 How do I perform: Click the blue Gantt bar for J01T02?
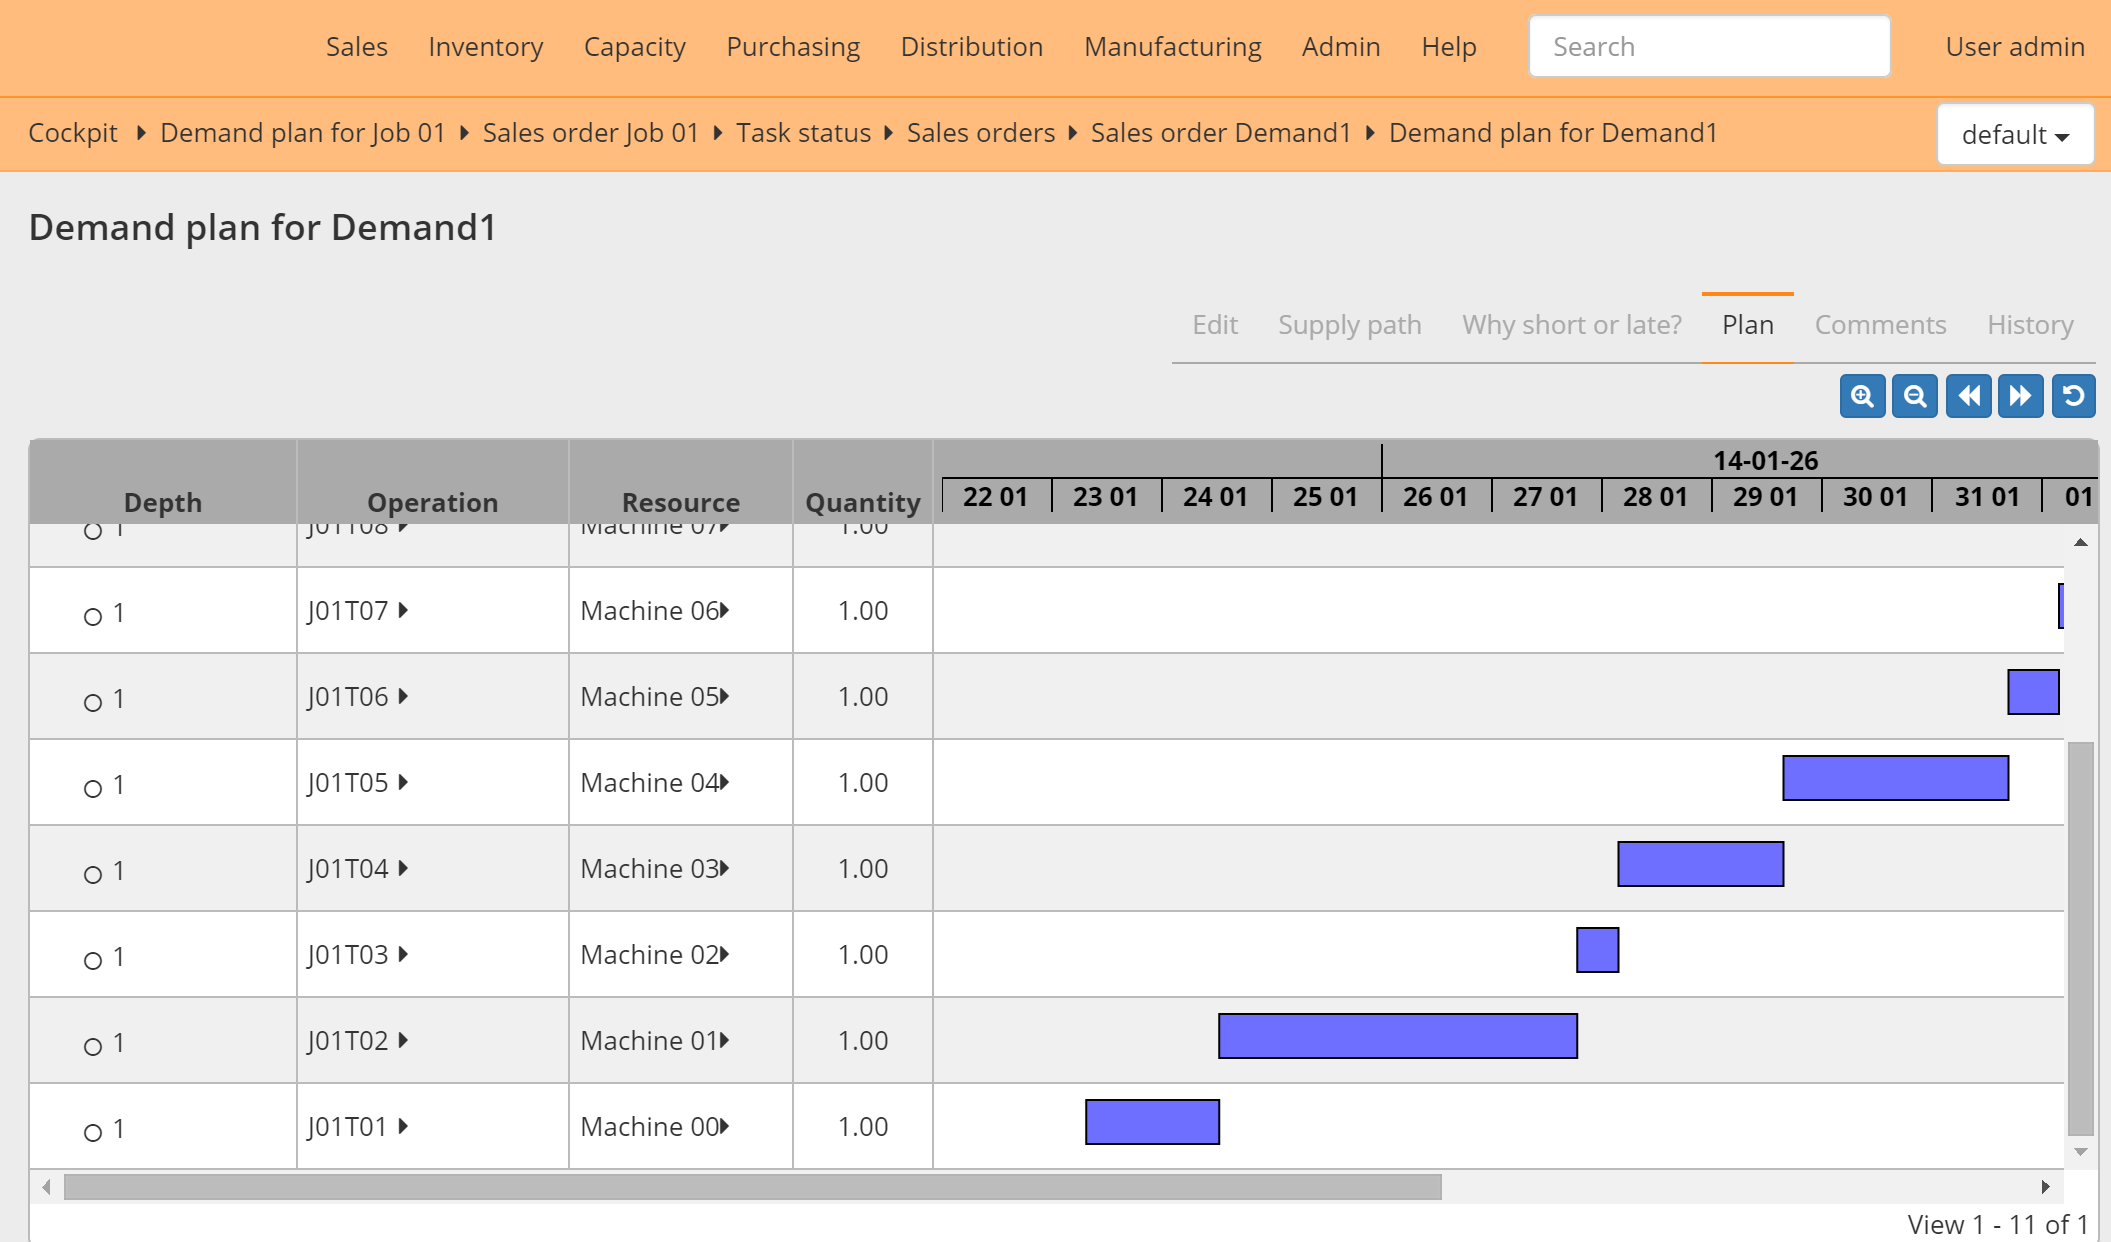[x=1396, y=1037]
